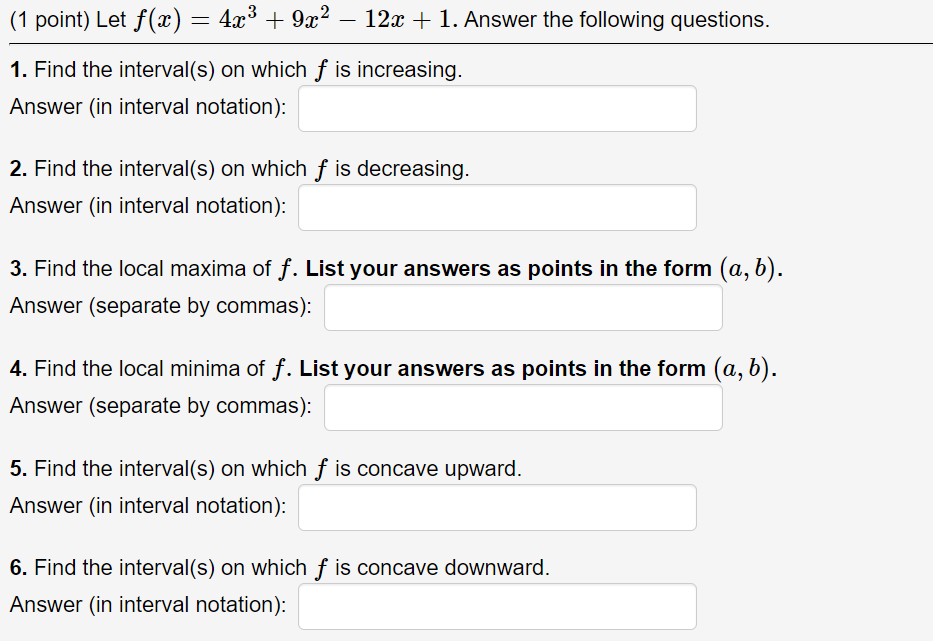933x641 pixels.
Task: Activate the question 4 answer input
Action: click(x=522, y=406)
